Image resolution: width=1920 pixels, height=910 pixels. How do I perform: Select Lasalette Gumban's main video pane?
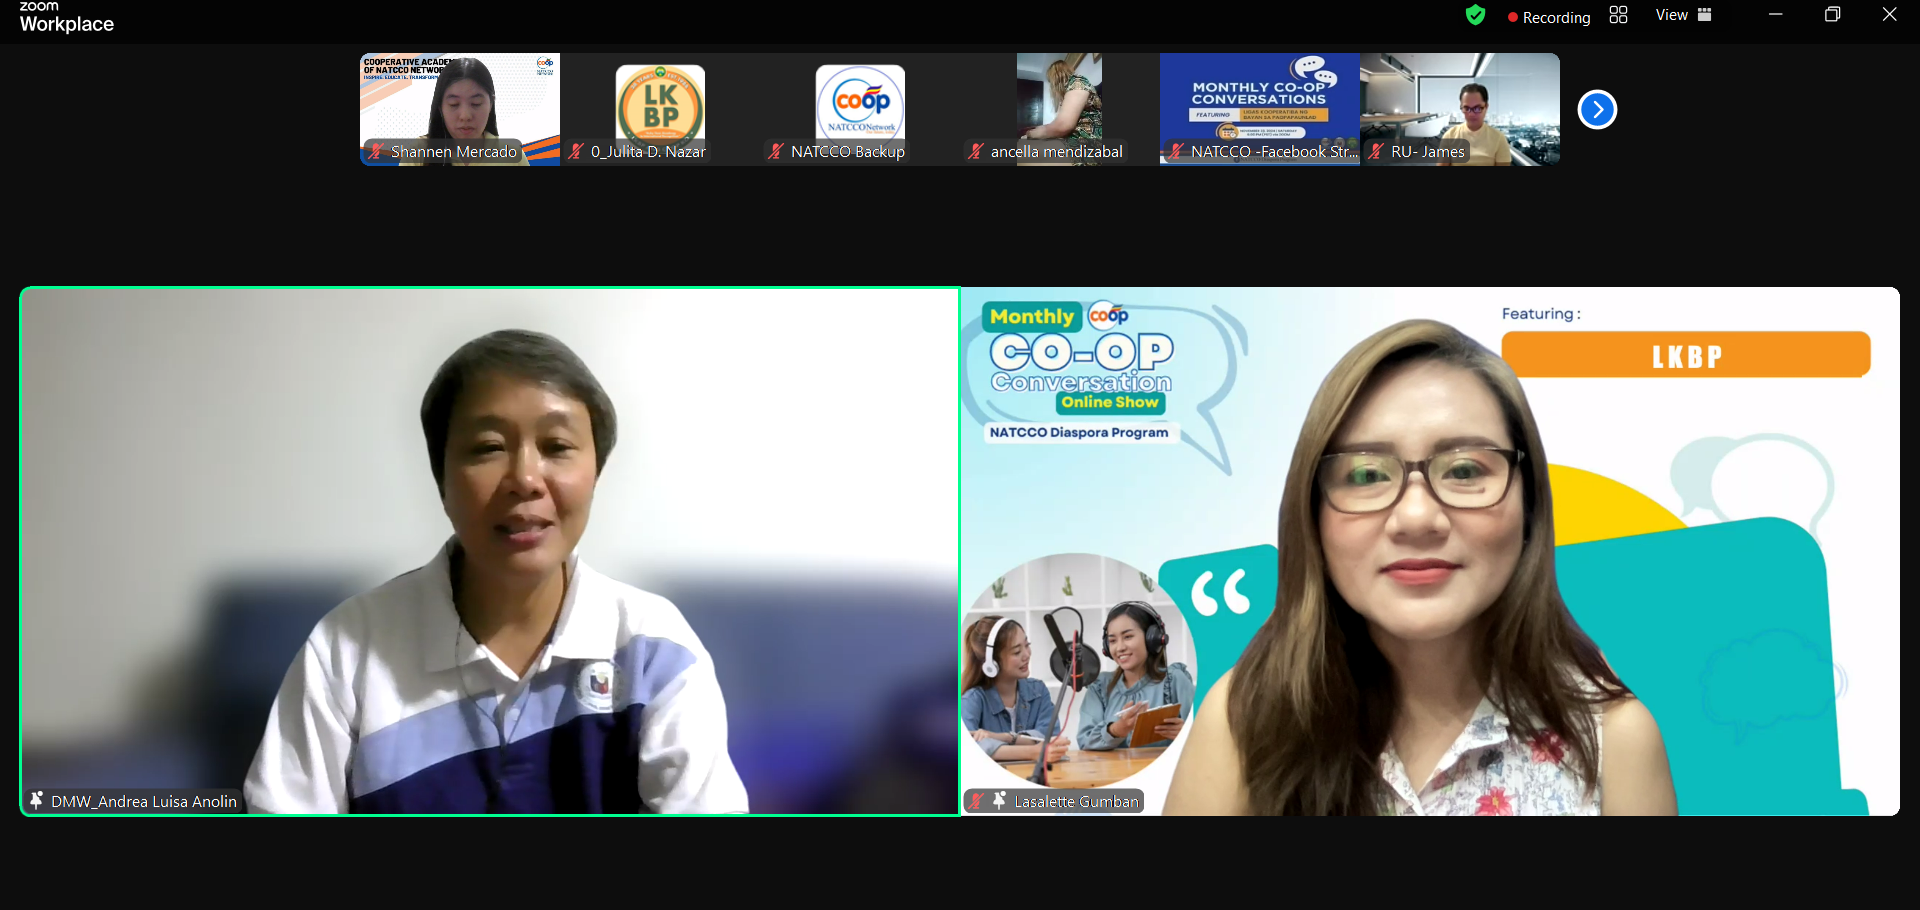click(x=1430, y=552)
